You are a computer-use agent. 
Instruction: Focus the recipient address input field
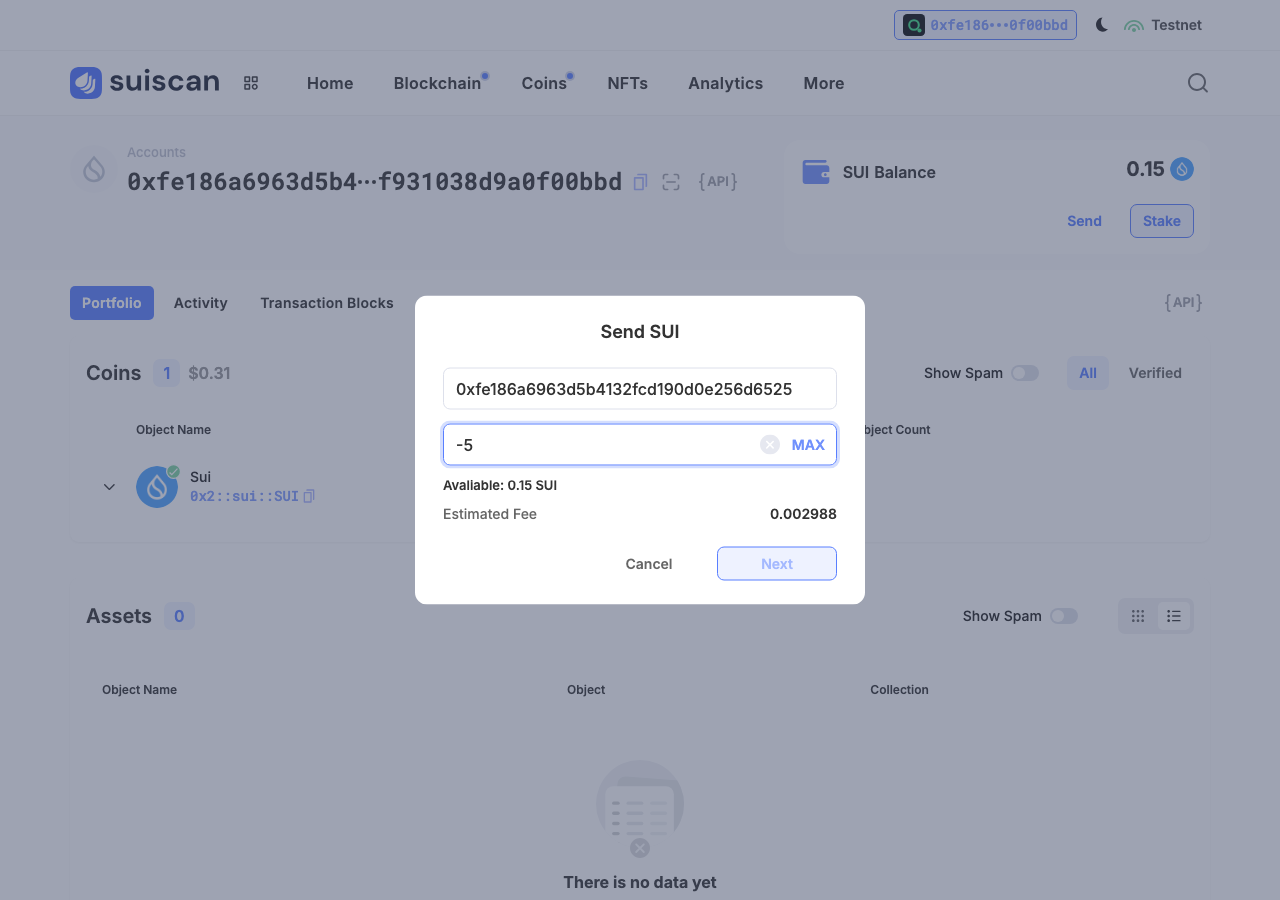point(640,389)
